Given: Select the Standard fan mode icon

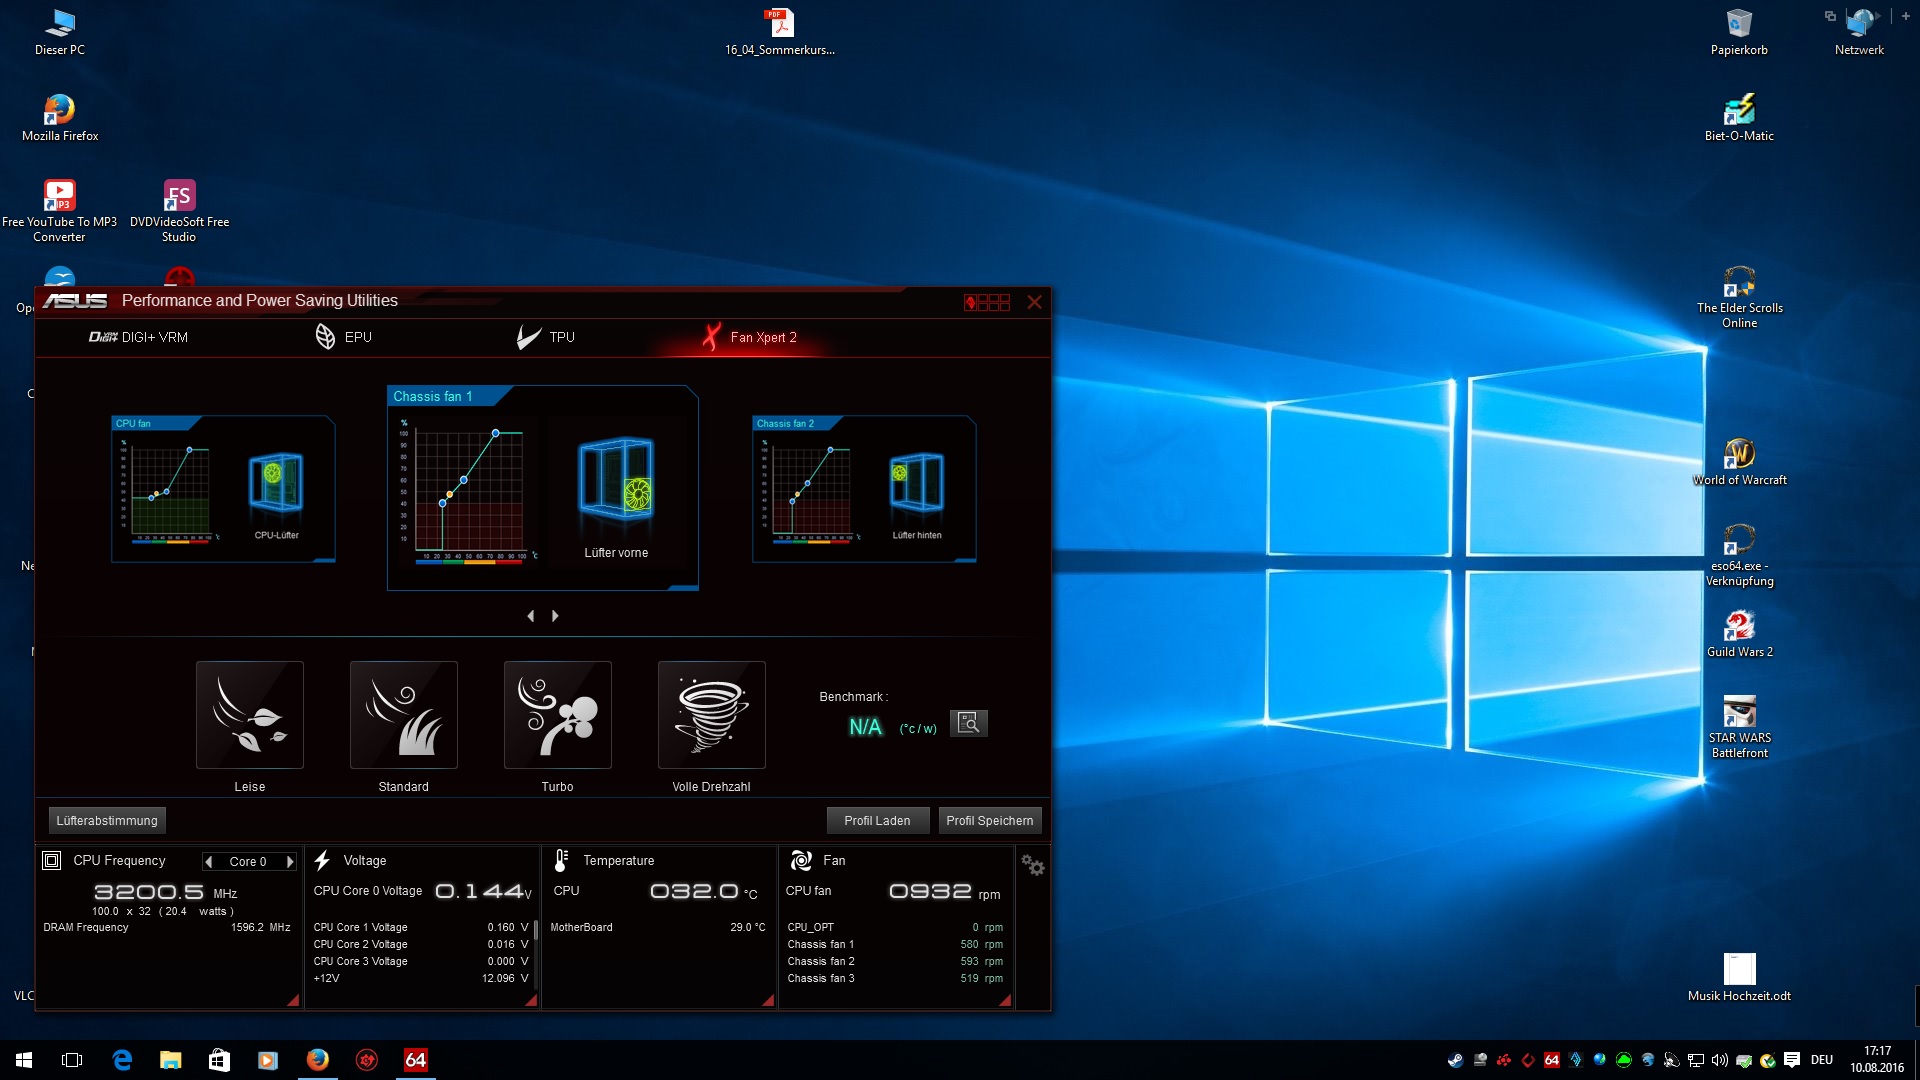Looking at the screenshot, I should (404, 715).
